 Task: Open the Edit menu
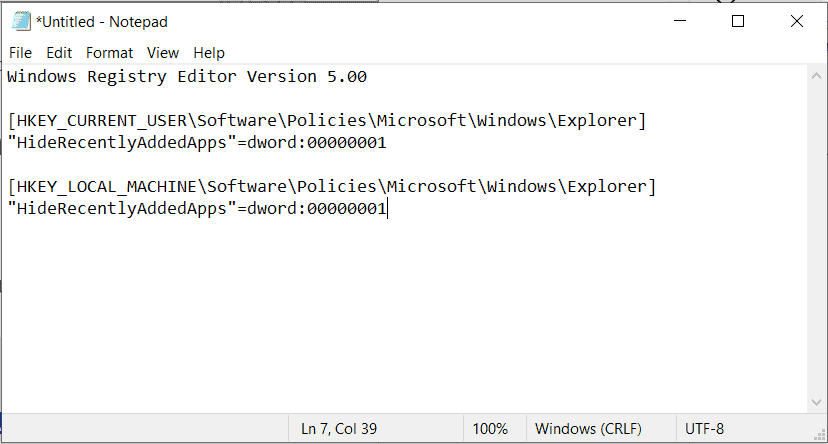(x=59, y=52)
